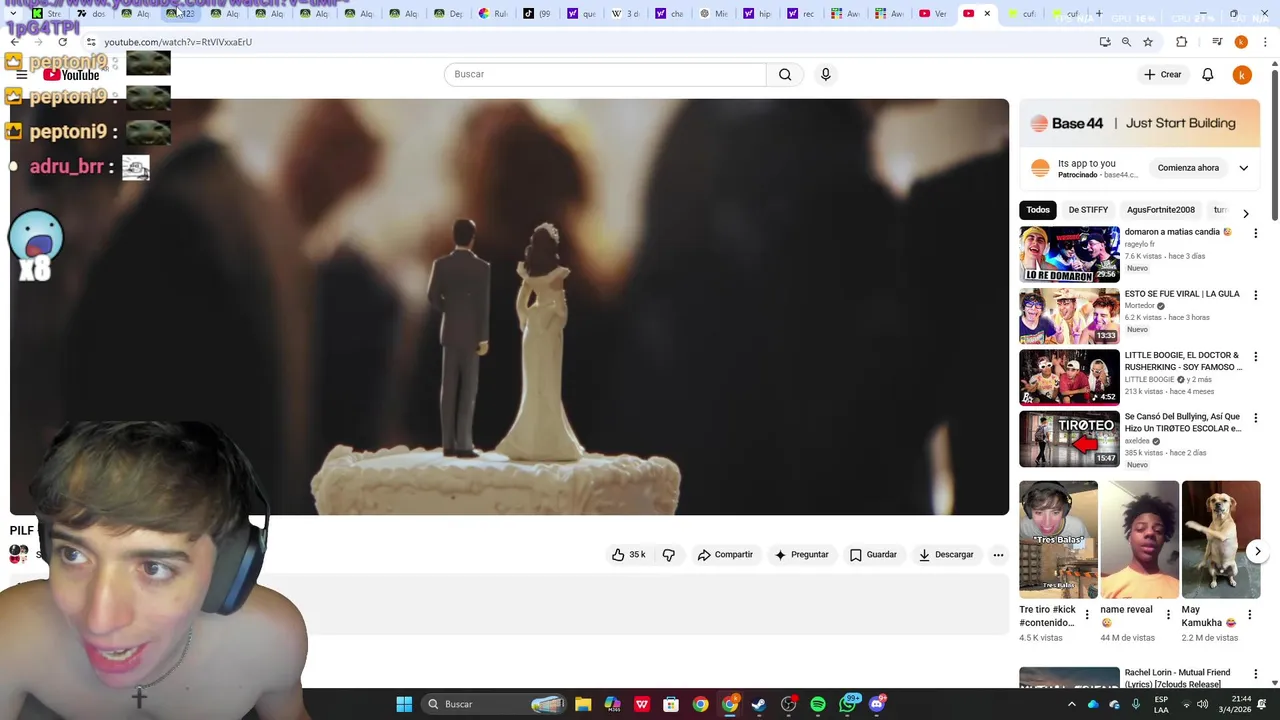This screenshot has width=1280, height=720.
Task: Open options for 'domaron a matias candia' video
Action: (1256, 233)
